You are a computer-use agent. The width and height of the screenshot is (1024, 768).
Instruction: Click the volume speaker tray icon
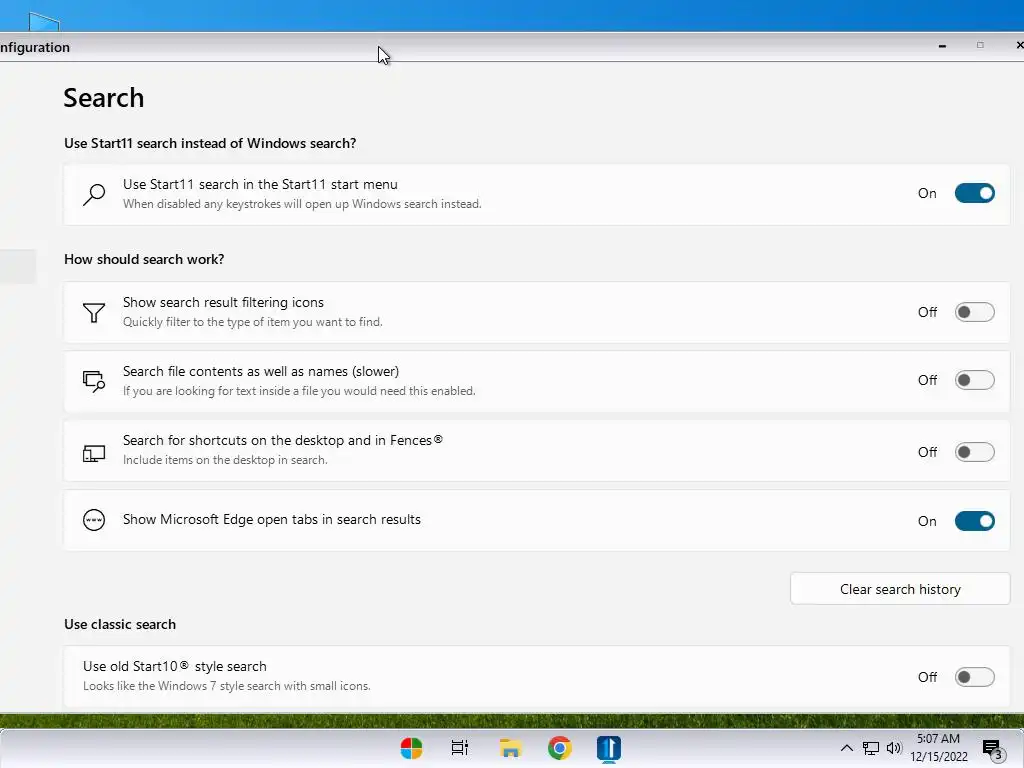click(x=894, y=748)
